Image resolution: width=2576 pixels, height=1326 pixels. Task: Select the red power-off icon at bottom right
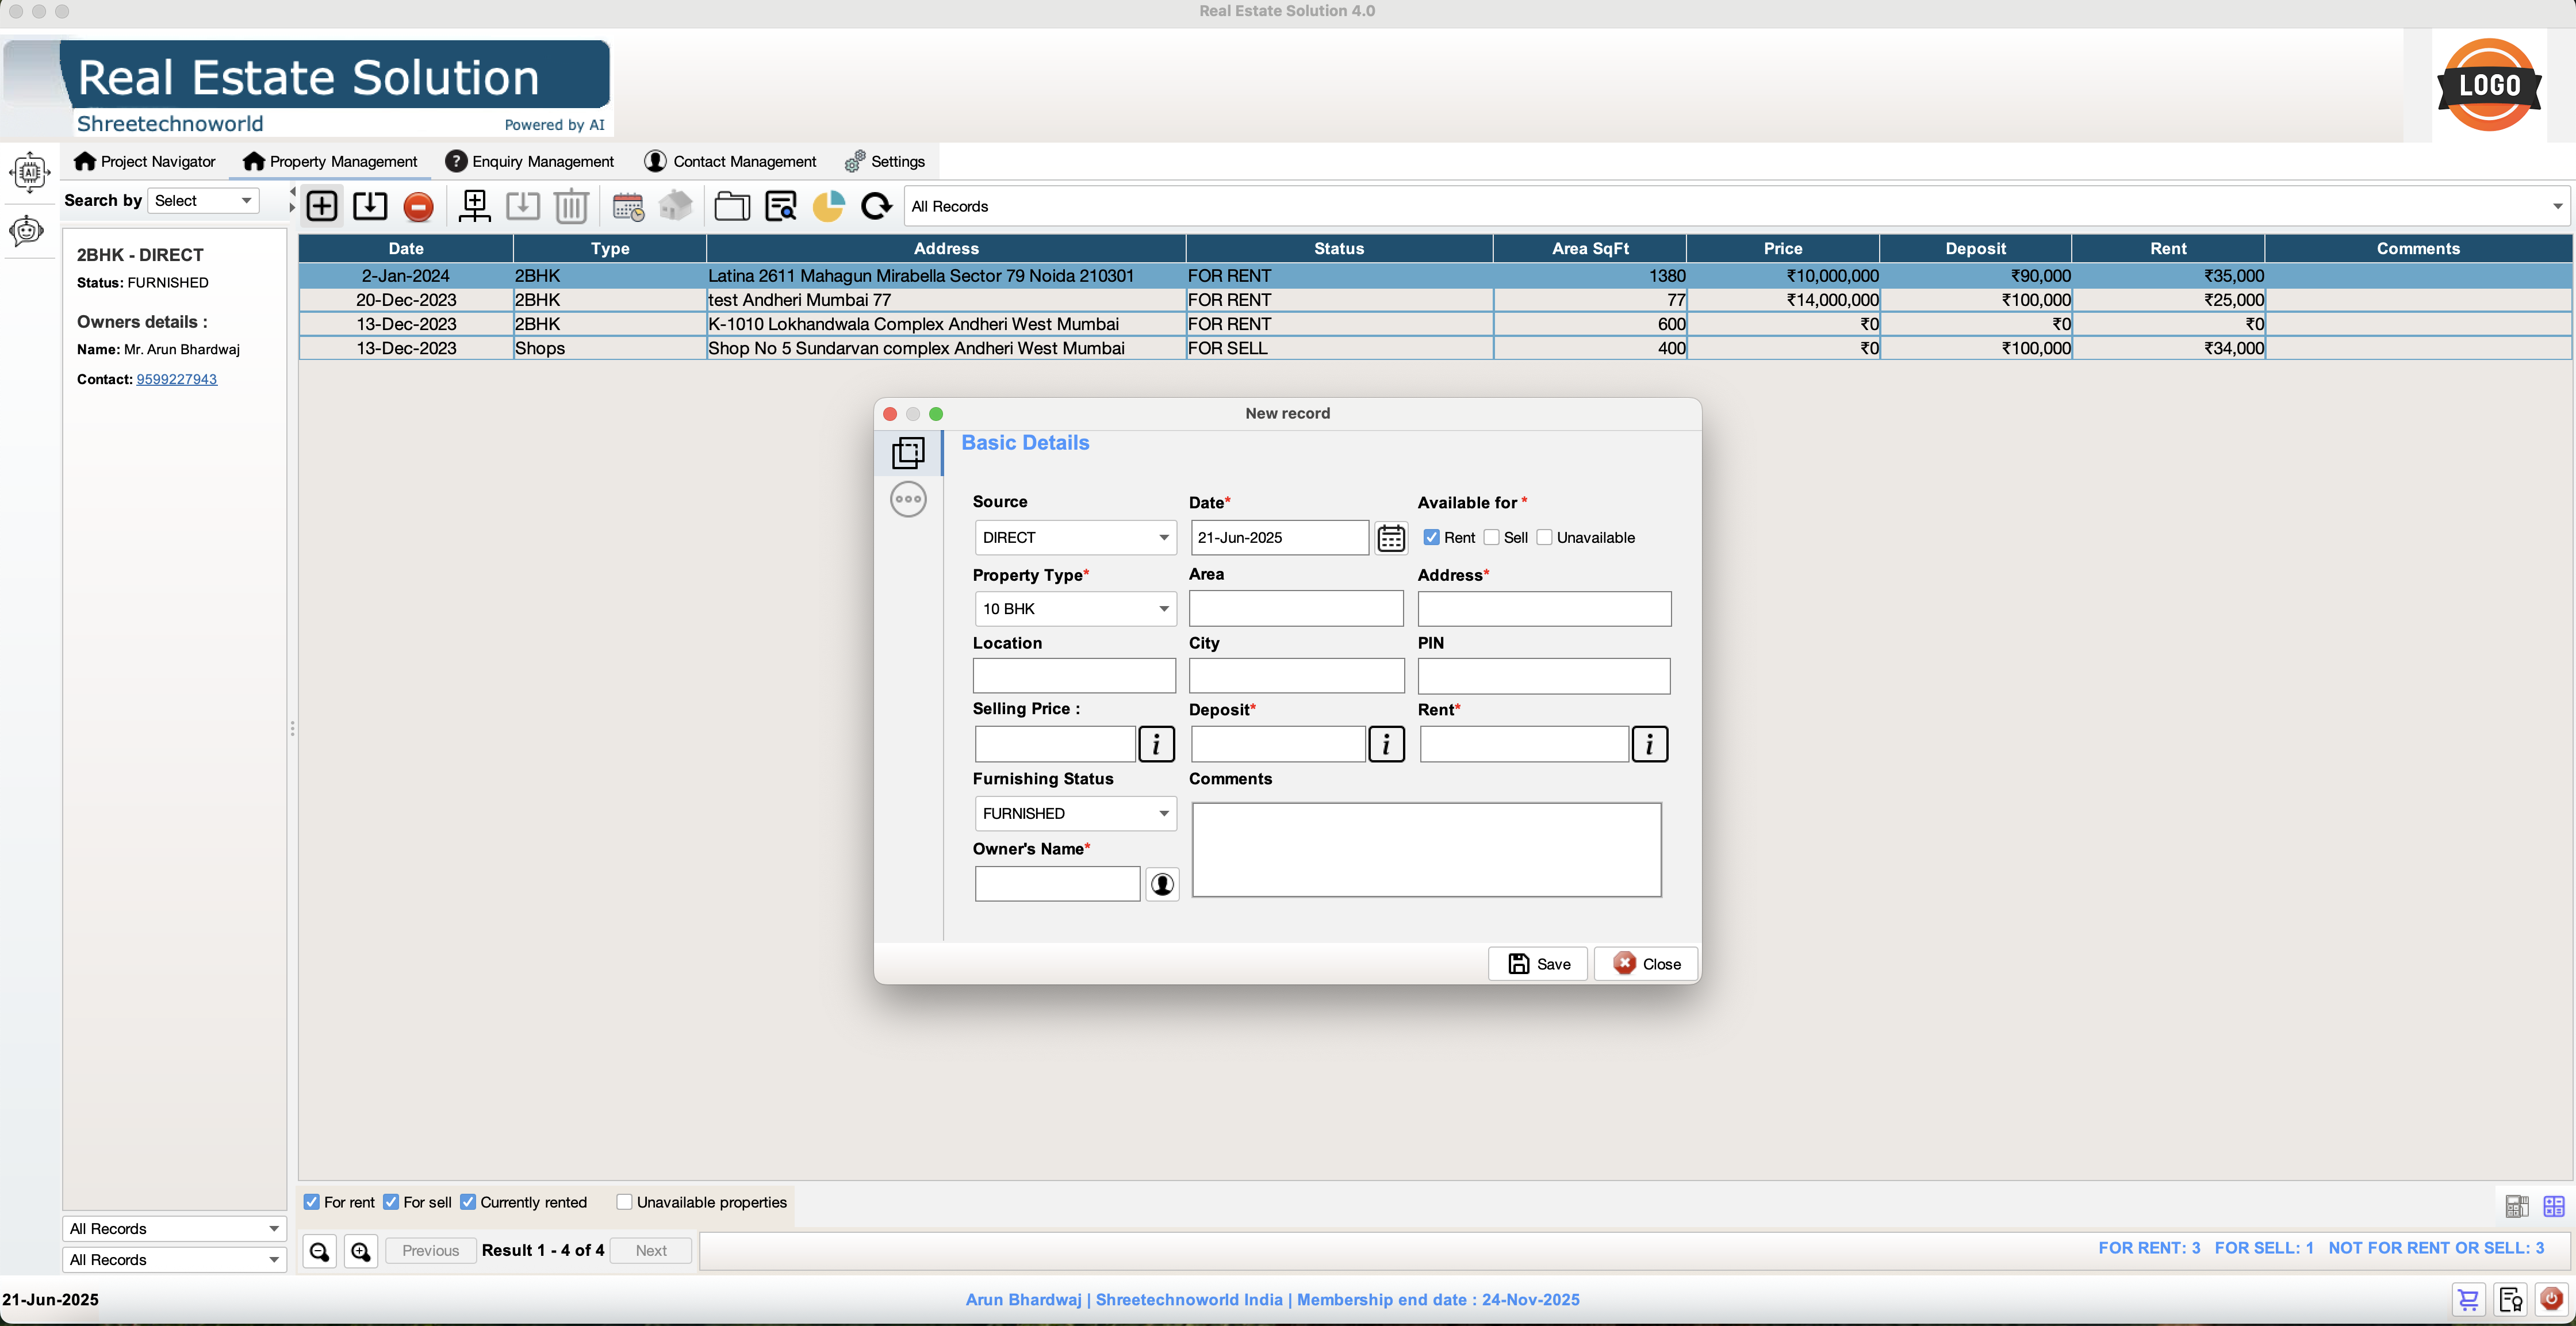pyautogui.click(x=2553, y=1300)
